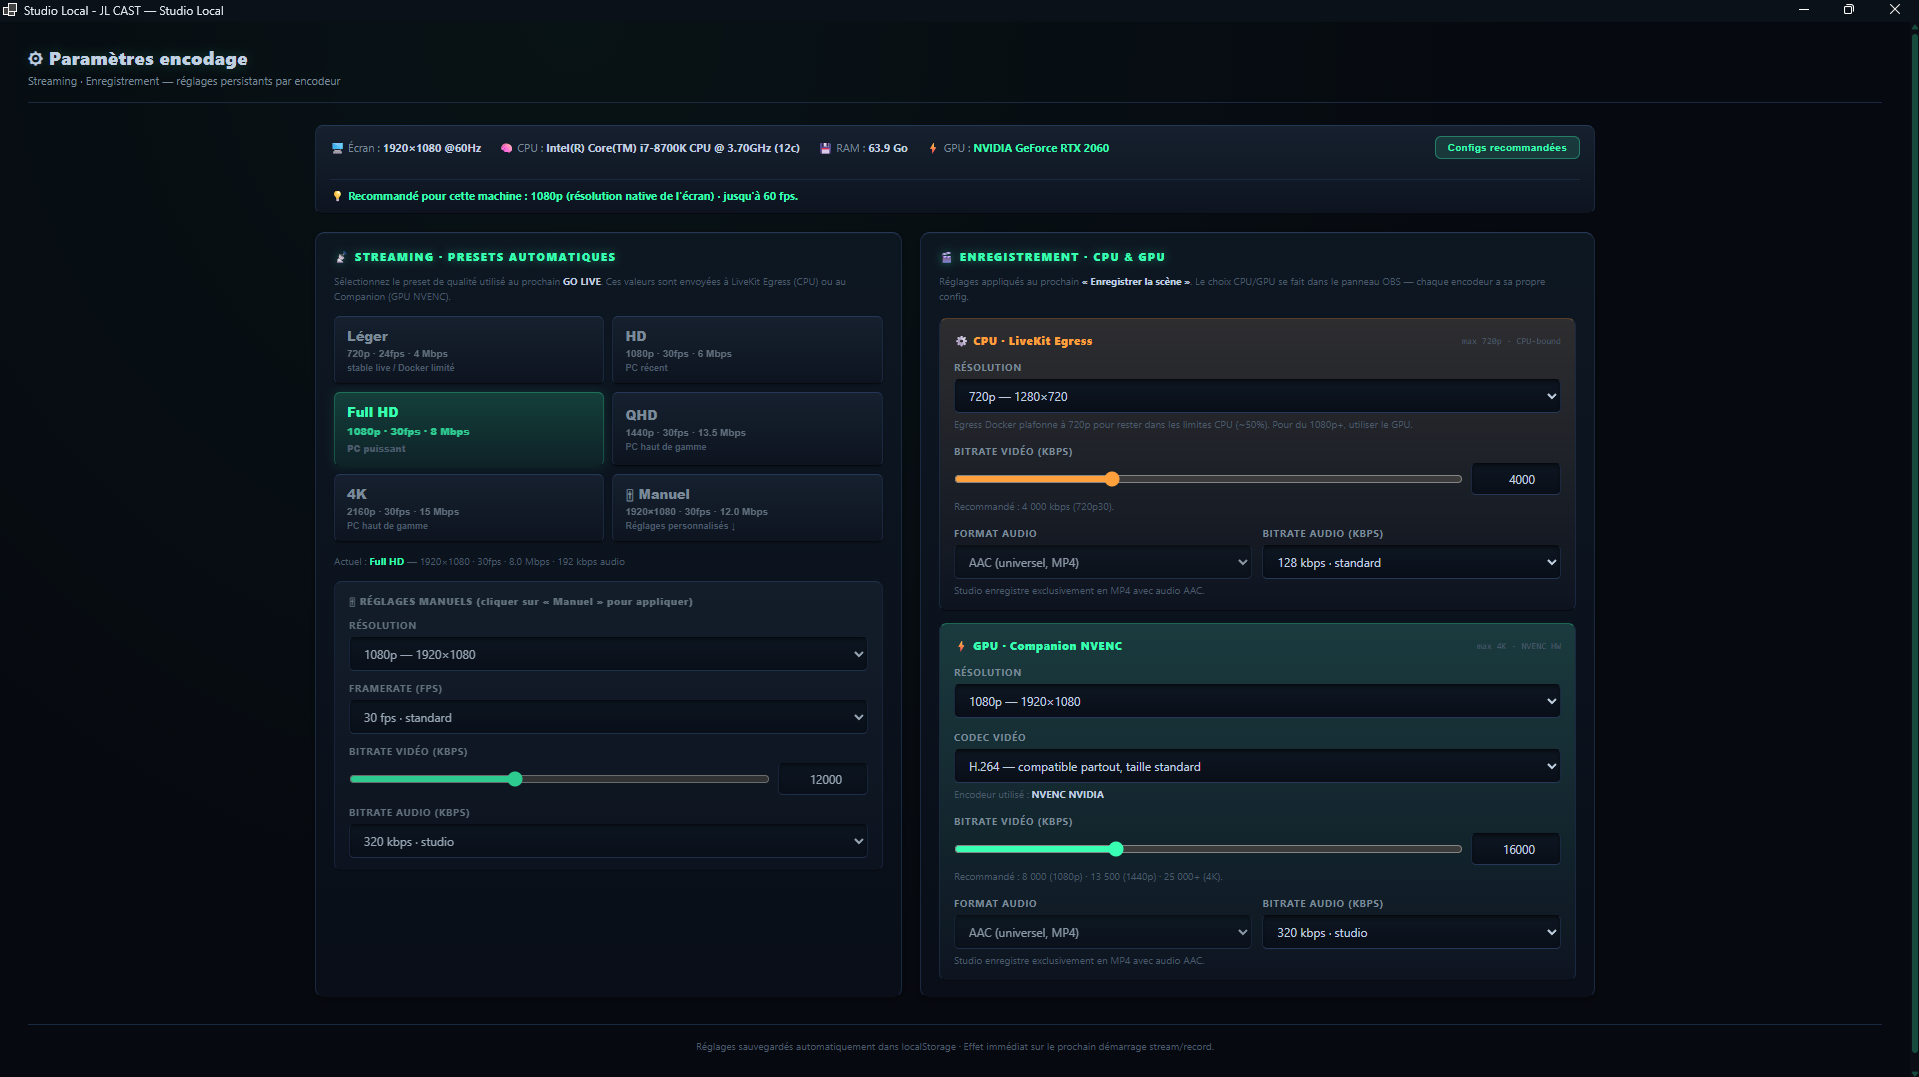The height and width of the screenshot is (1077, 1919).
Task: Select the 4K 2160p preset
Action: pyautogui.click(x=468, y=508)
